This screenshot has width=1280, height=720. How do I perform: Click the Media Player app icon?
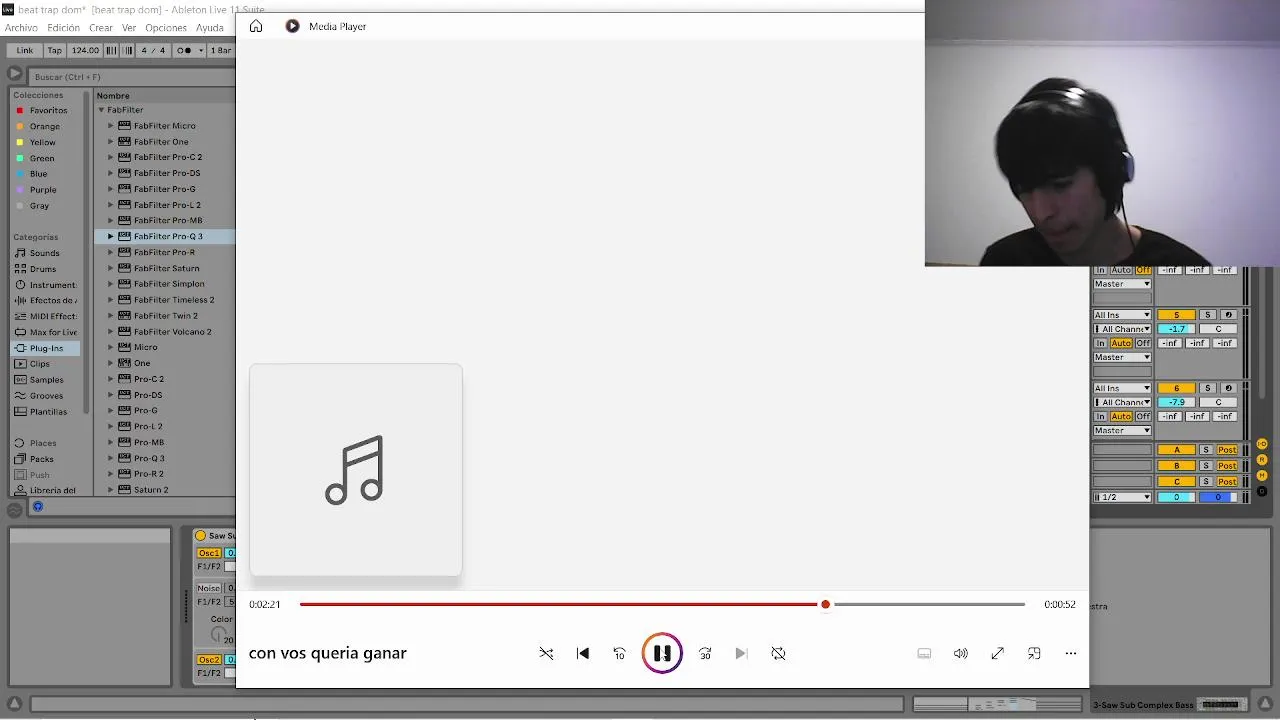(292, 26)
